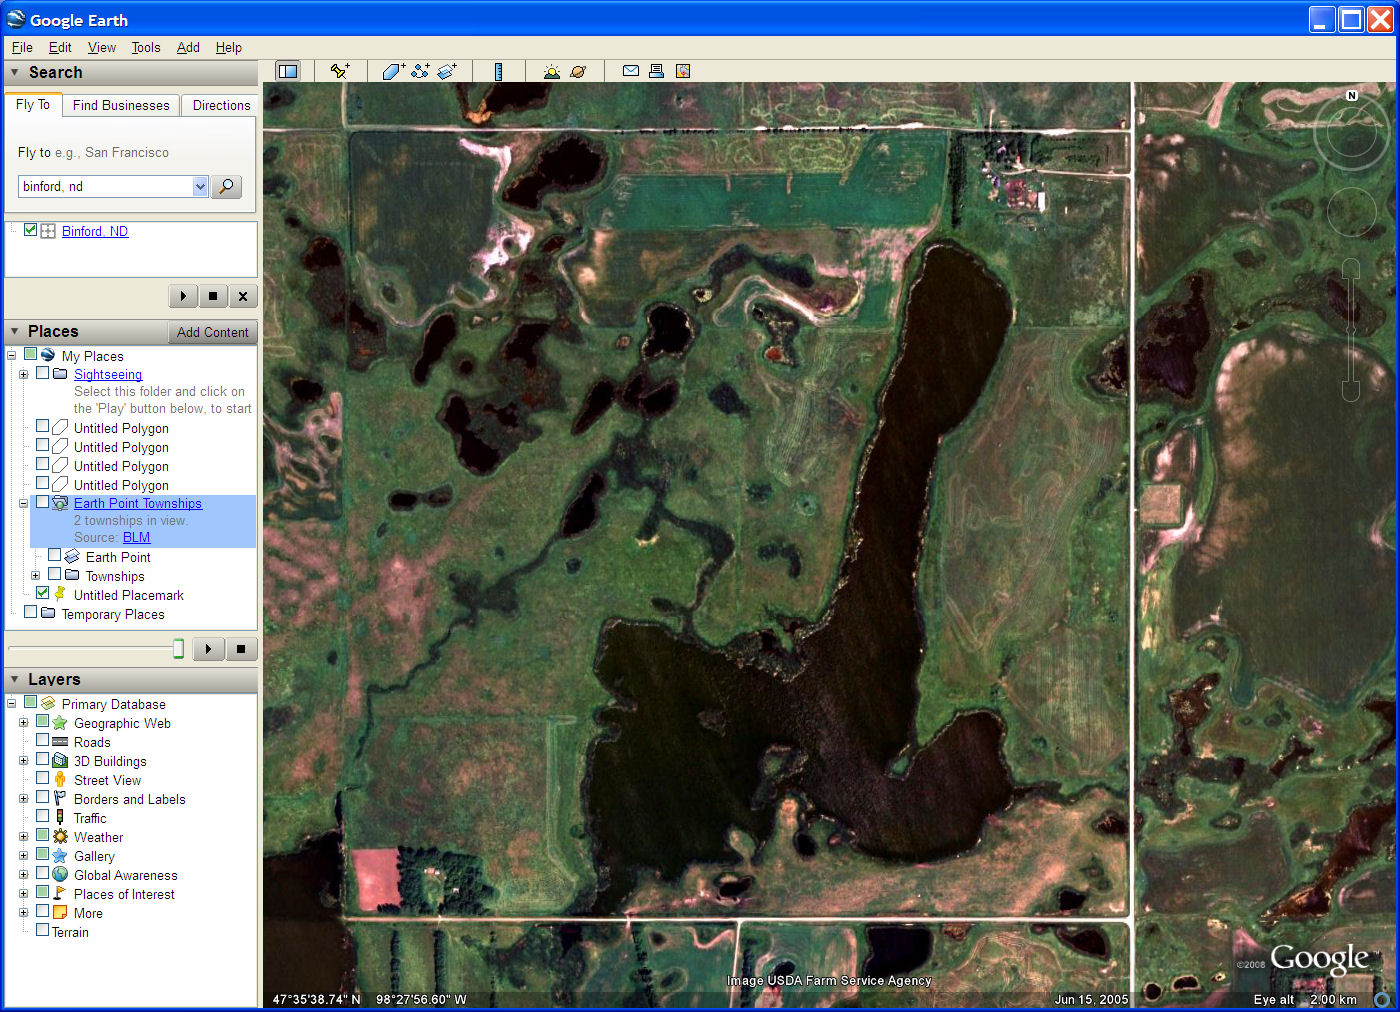Image resolution: width=1400 pixels, height=1012 pixels.
Task: Click the Global Awareness globe icon
Action: click(x=60, y=875)
